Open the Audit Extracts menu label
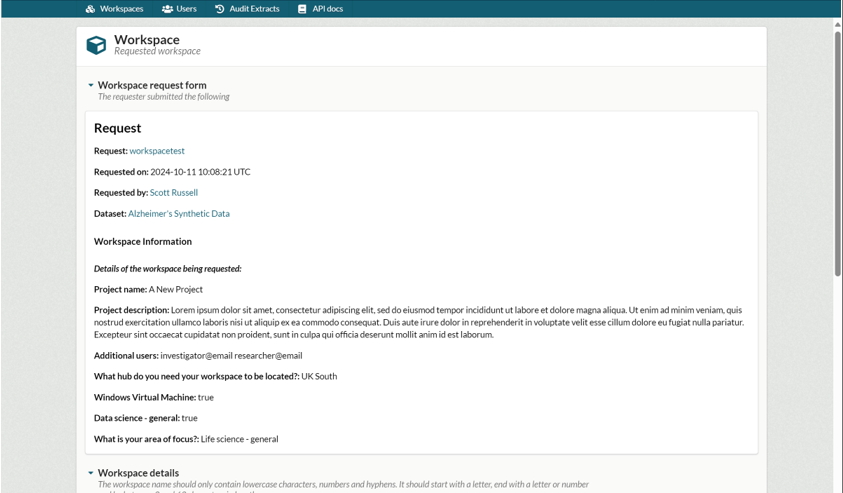The height and width of the screenshot is (493, 843). (x=254, y=9)
